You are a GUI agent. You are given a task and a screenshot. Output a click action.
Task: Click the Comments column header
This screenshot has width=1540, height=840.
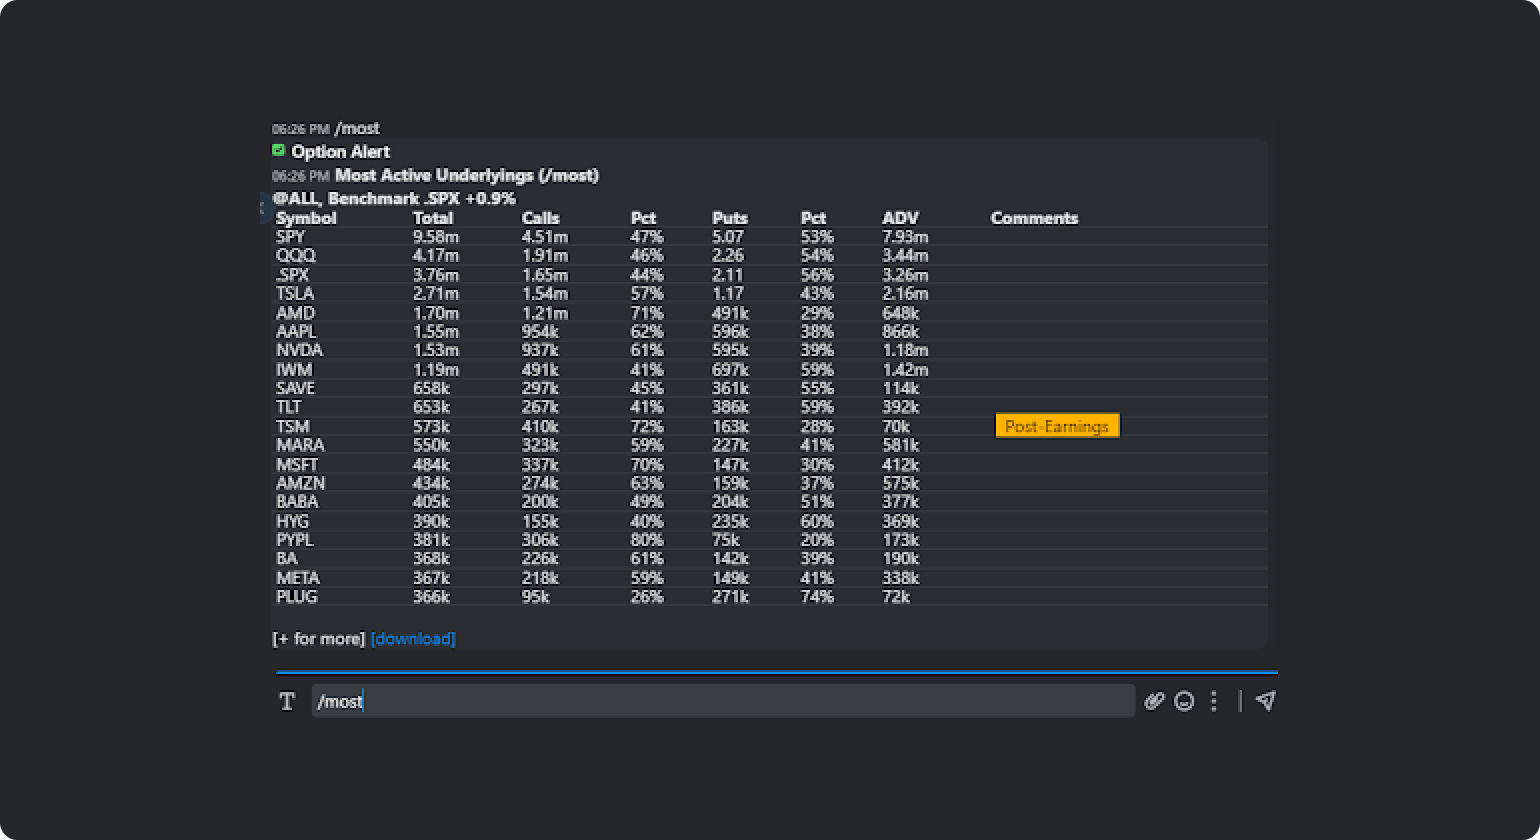1034,218
